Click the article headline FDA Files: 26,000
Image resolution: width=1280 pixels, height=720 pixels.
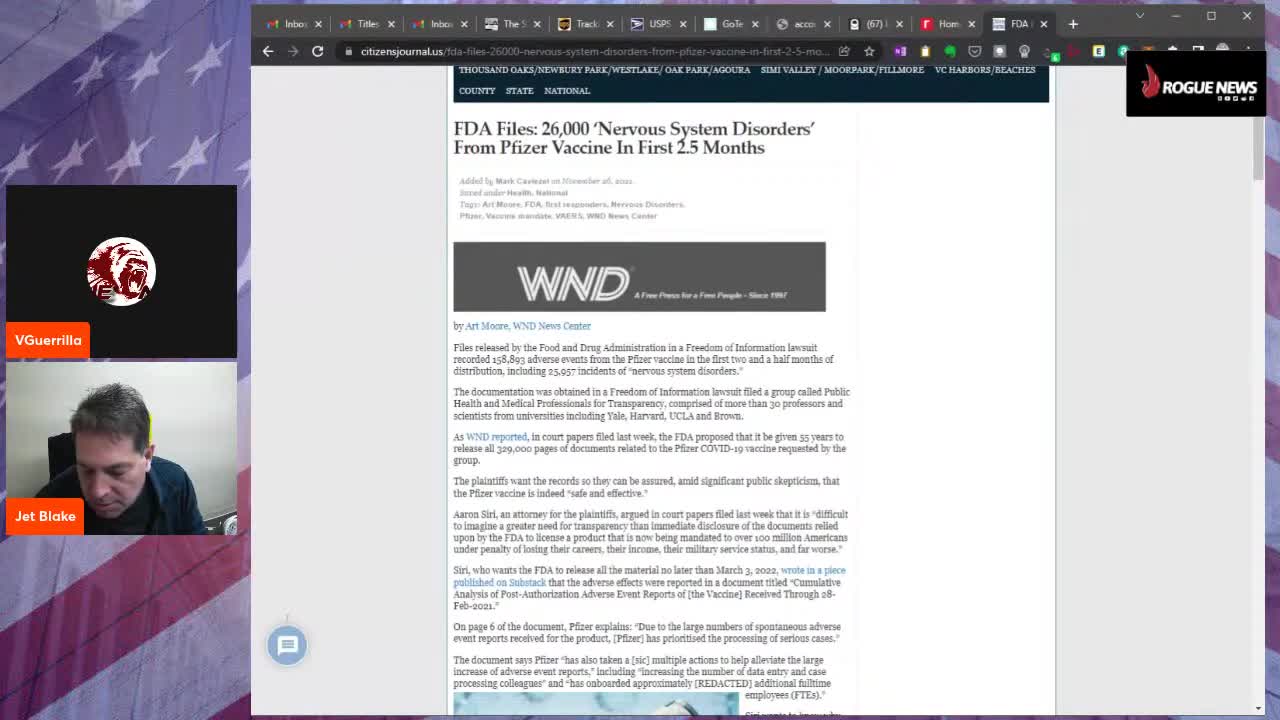coord(634,138)
